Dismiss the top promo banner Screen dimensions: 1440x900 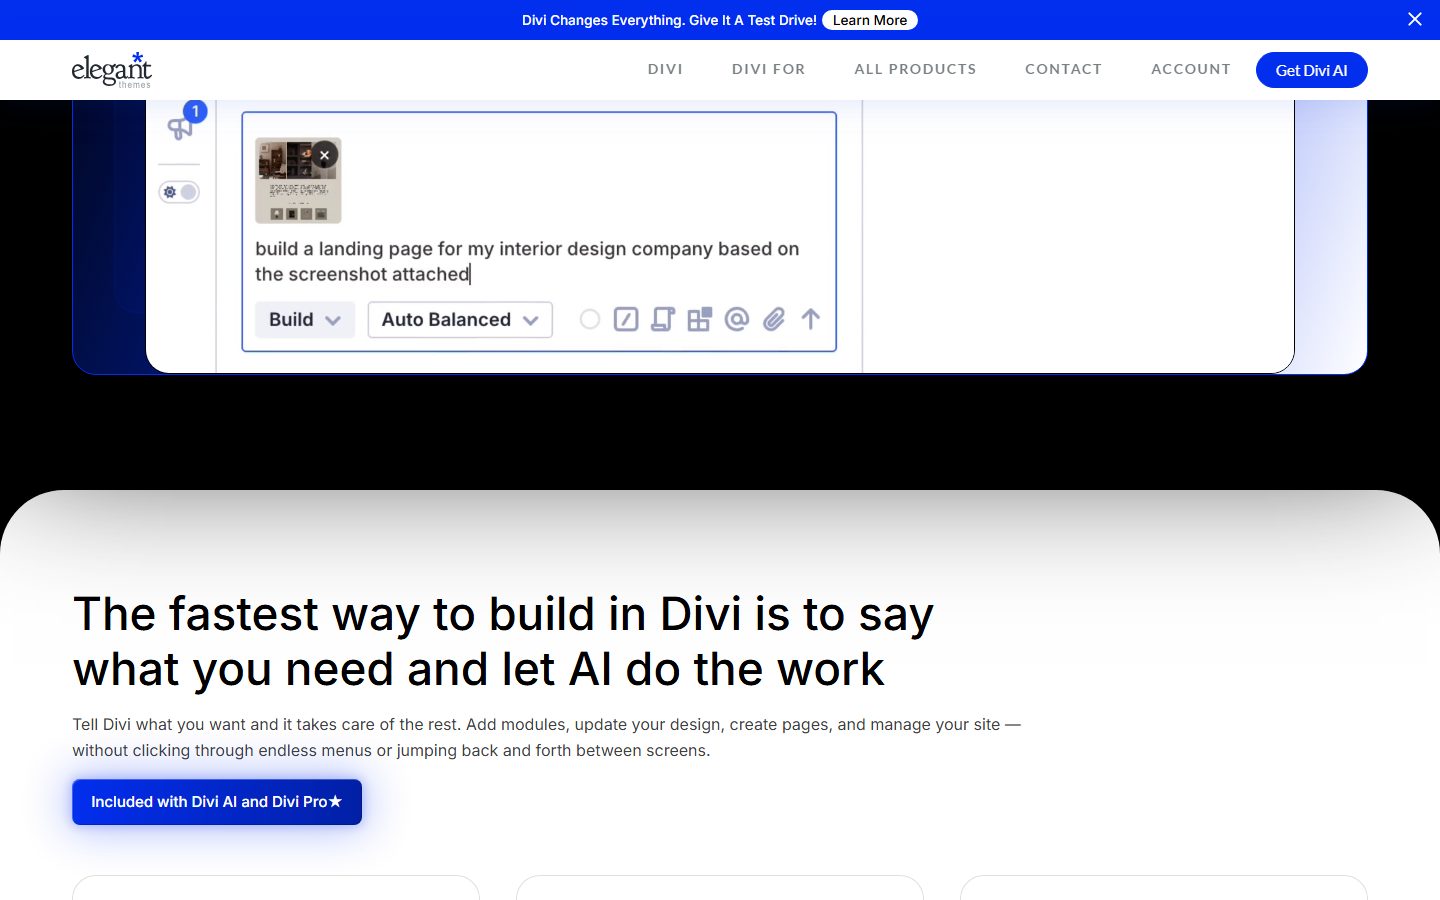pos(1415,19)
